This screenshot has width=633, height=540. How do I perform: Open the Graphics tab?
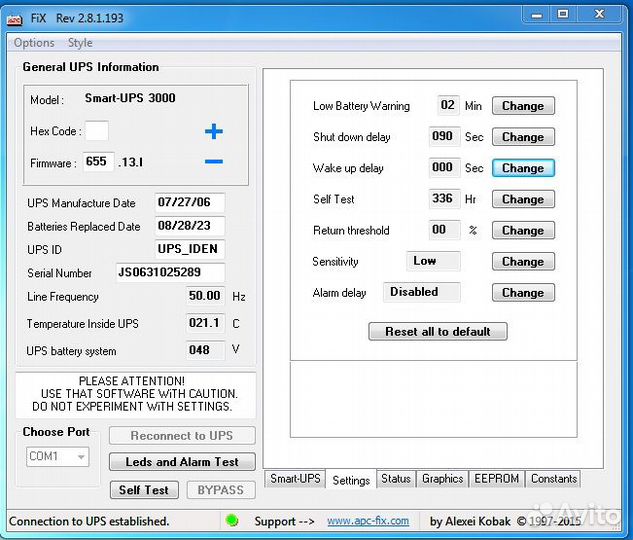click(442, 479)
